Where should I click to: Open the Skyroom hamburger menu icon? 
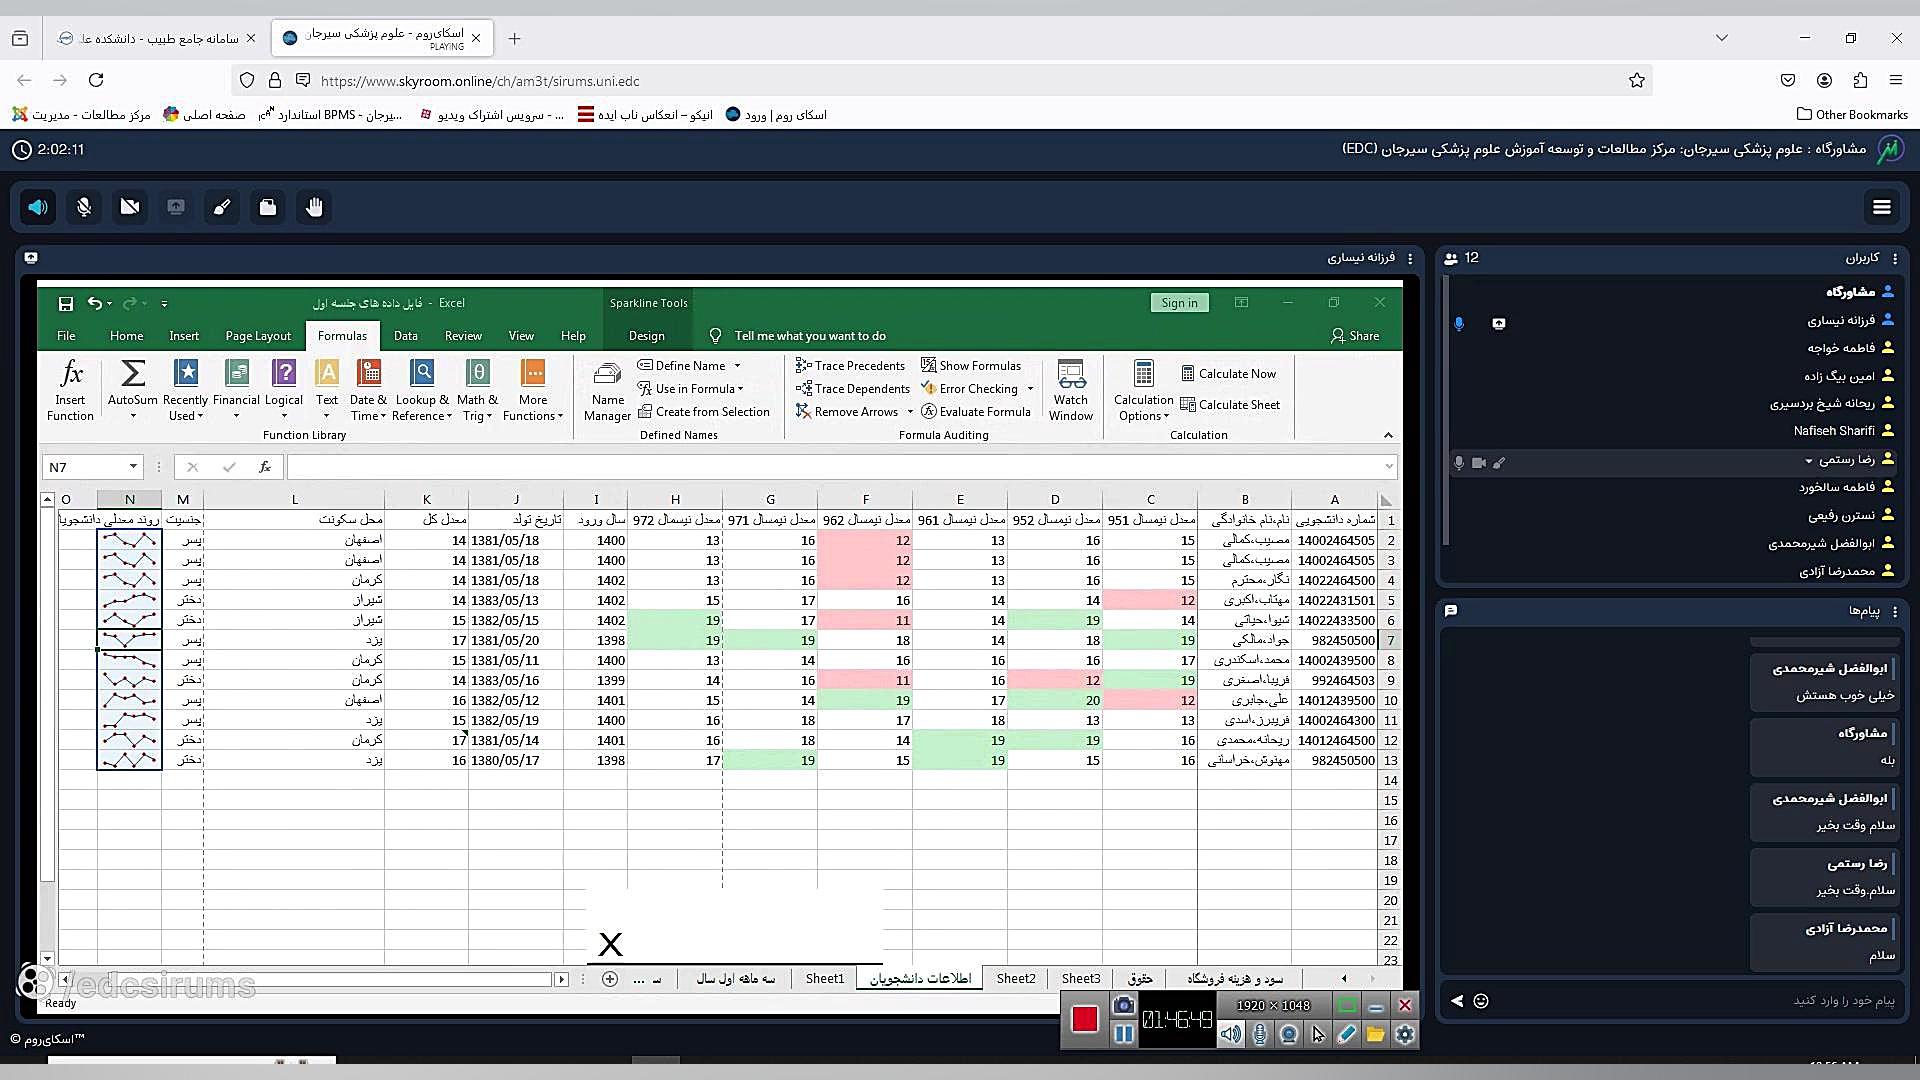click(1881, 207)
